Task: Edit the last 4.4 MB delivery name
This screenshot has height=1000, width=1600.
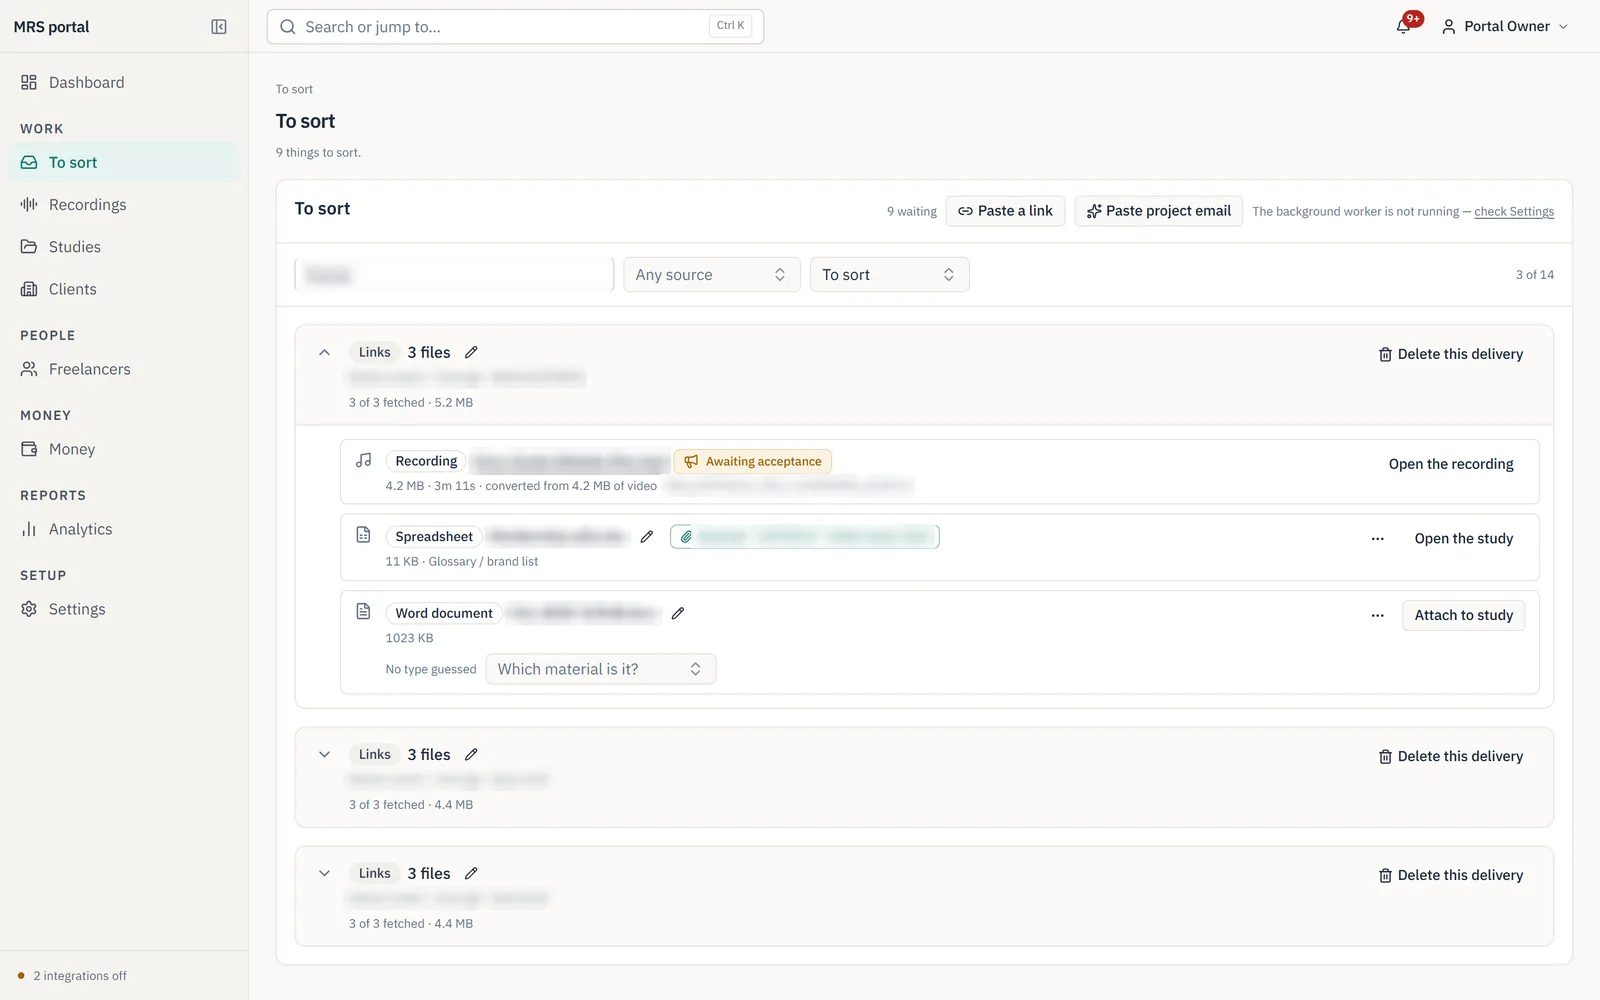Action: (x=471, y=873)
